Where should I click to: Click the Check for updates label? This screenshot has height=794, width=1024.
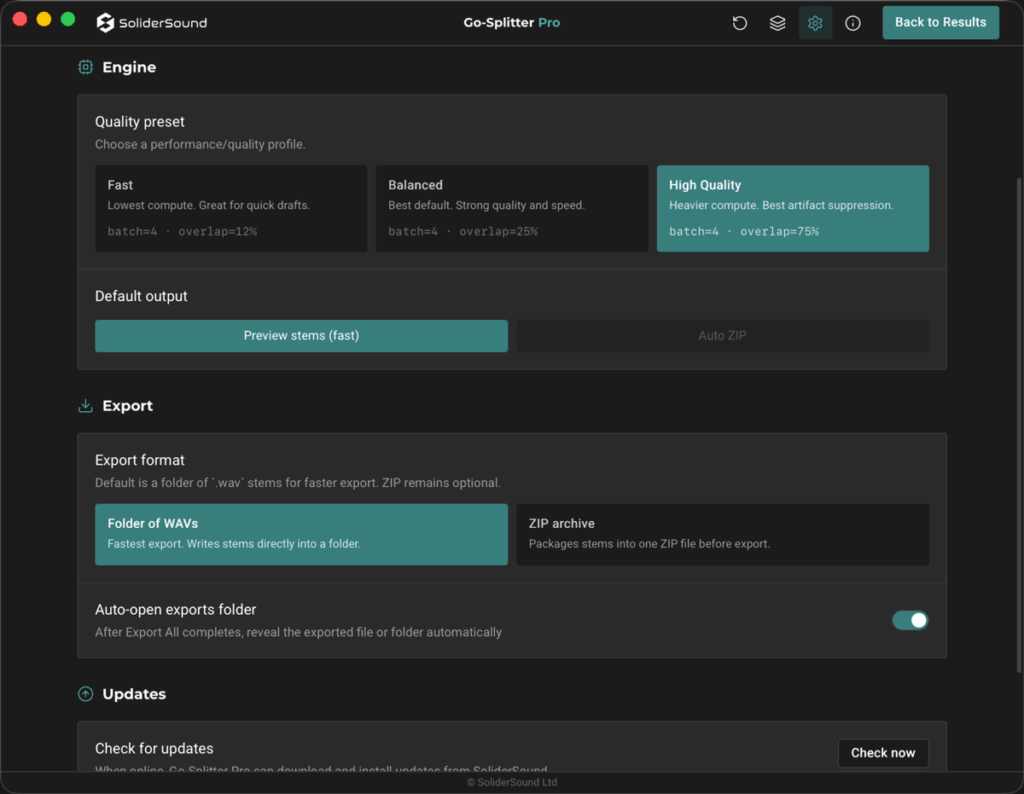pos(154,748)
